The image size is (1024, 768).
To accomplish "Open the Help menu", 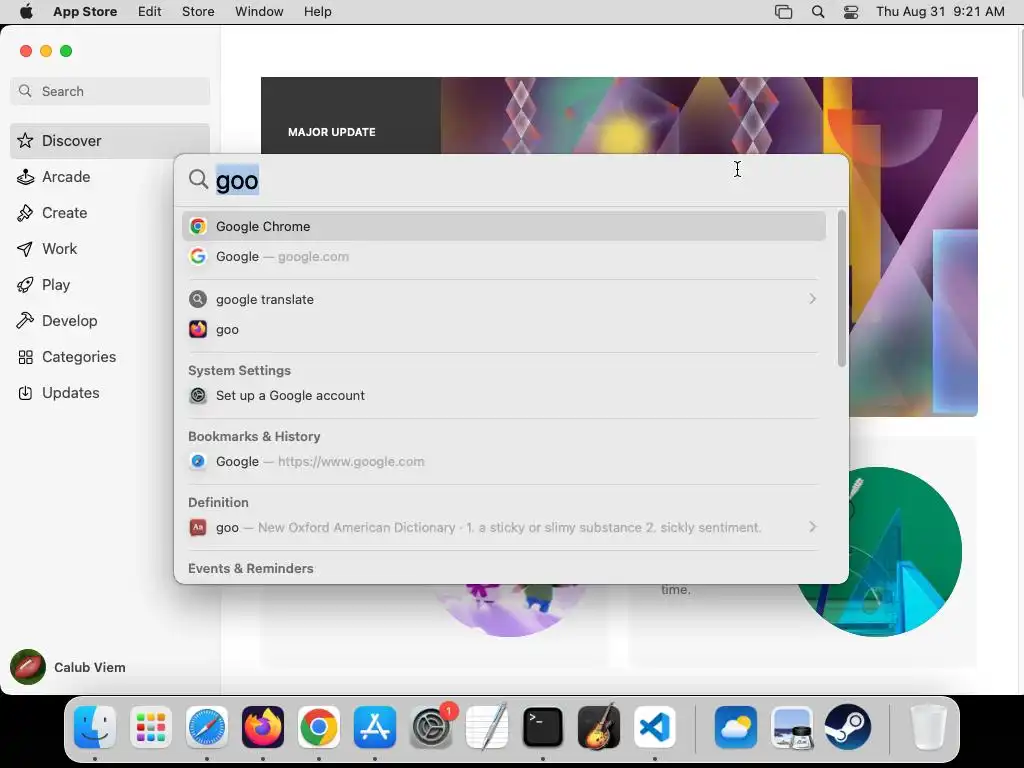I will (317, 12).
